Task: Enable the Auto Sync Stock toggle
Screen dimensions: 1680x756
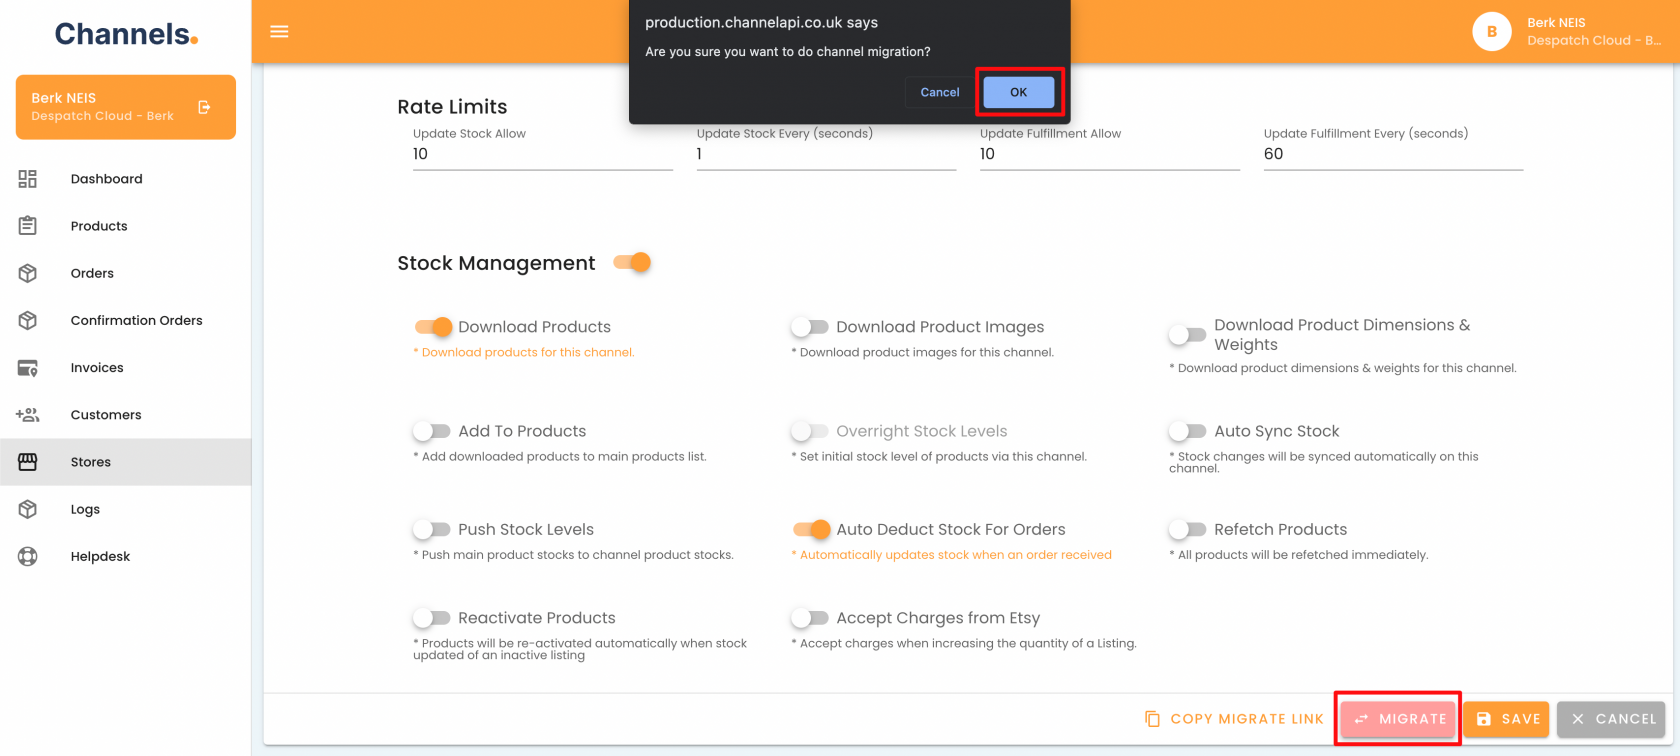Action: pos(1187,431)
